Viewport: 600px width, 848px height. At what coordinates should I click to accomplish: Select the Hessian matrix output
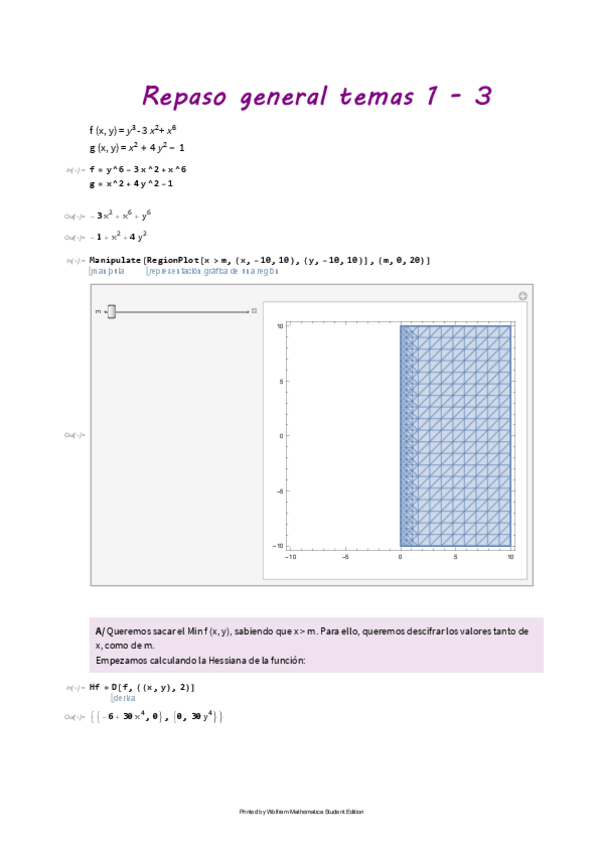[x=156, y=717]
